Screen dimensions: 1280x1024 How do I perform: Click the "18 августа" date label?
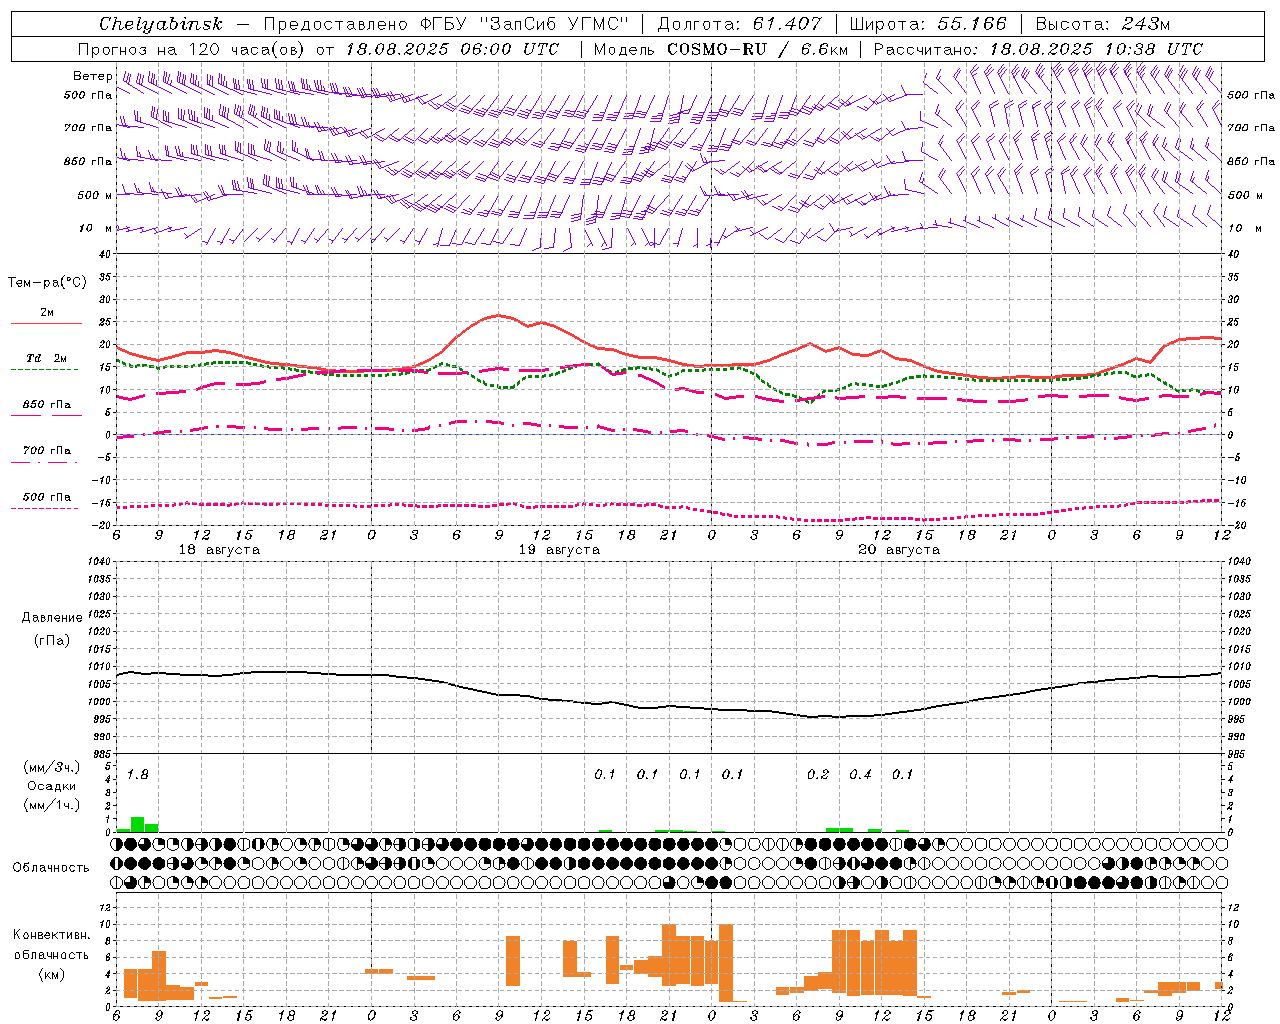[x=219, y=550]
